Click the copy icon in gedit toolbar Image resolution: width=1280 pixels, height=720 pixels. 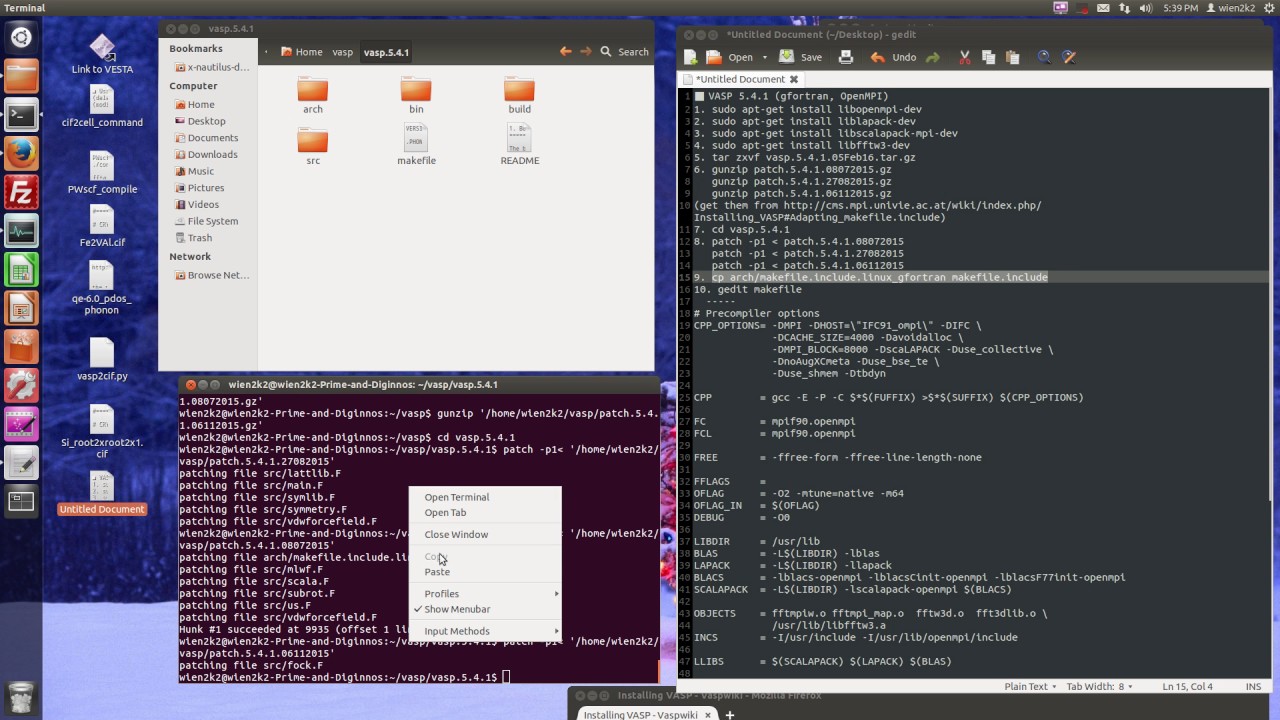[988, 57]
